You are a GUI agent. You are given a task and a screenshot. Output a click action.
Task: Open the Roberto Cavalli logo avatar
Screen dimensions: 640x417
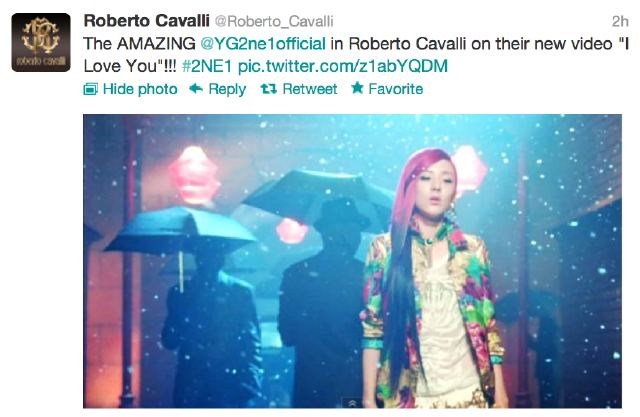tap(41, 42)
